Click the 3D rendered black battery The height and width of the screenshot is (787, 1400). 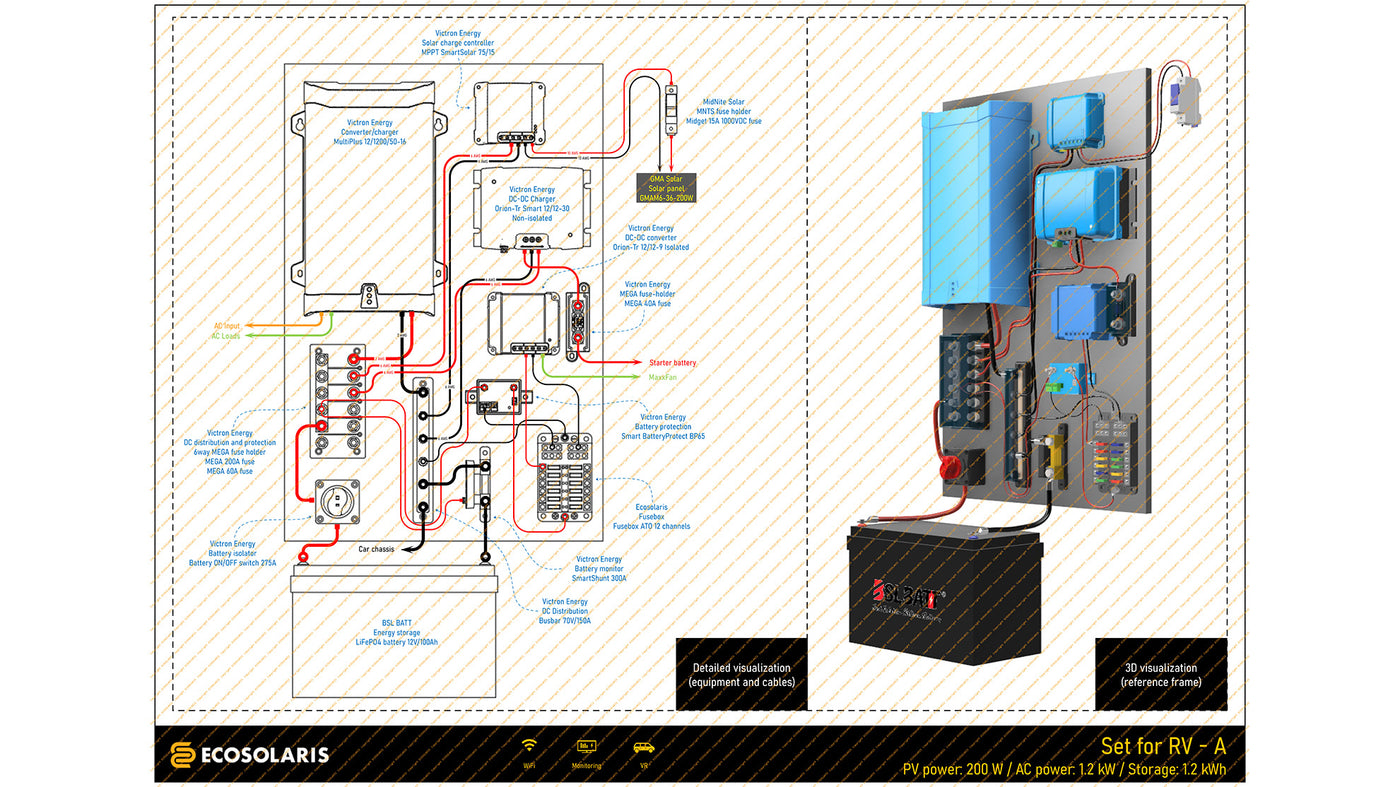pos(945,595)
